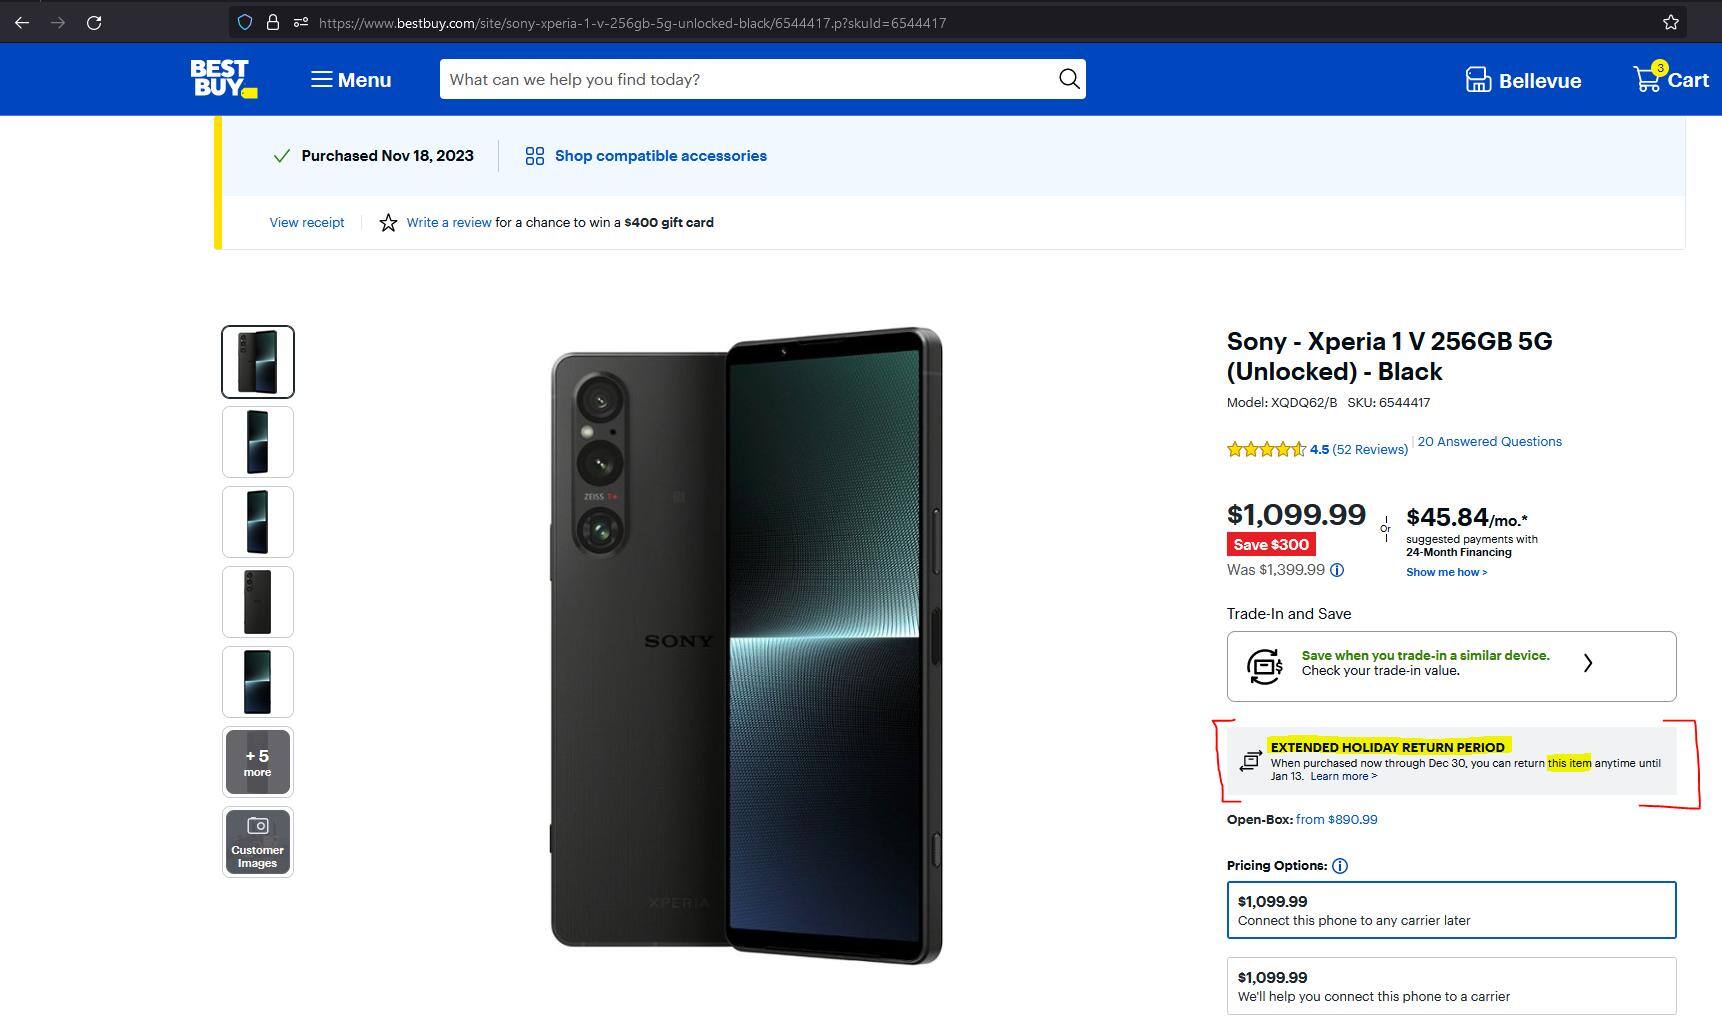1722x1028 pixels.
Task: Open the Customer Images thumbnail
Action: 257,841
